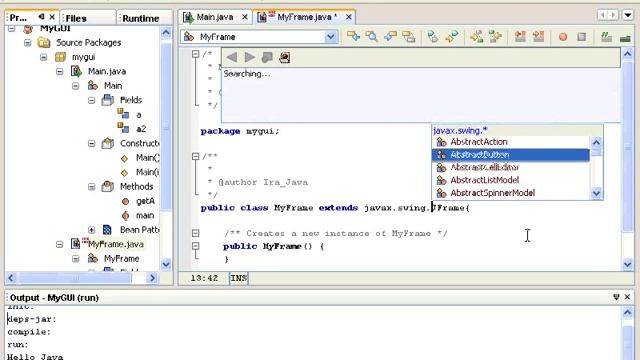Select MyFrame class node in tree
Viewport: 640px width, 360px height.
[121, 258]
